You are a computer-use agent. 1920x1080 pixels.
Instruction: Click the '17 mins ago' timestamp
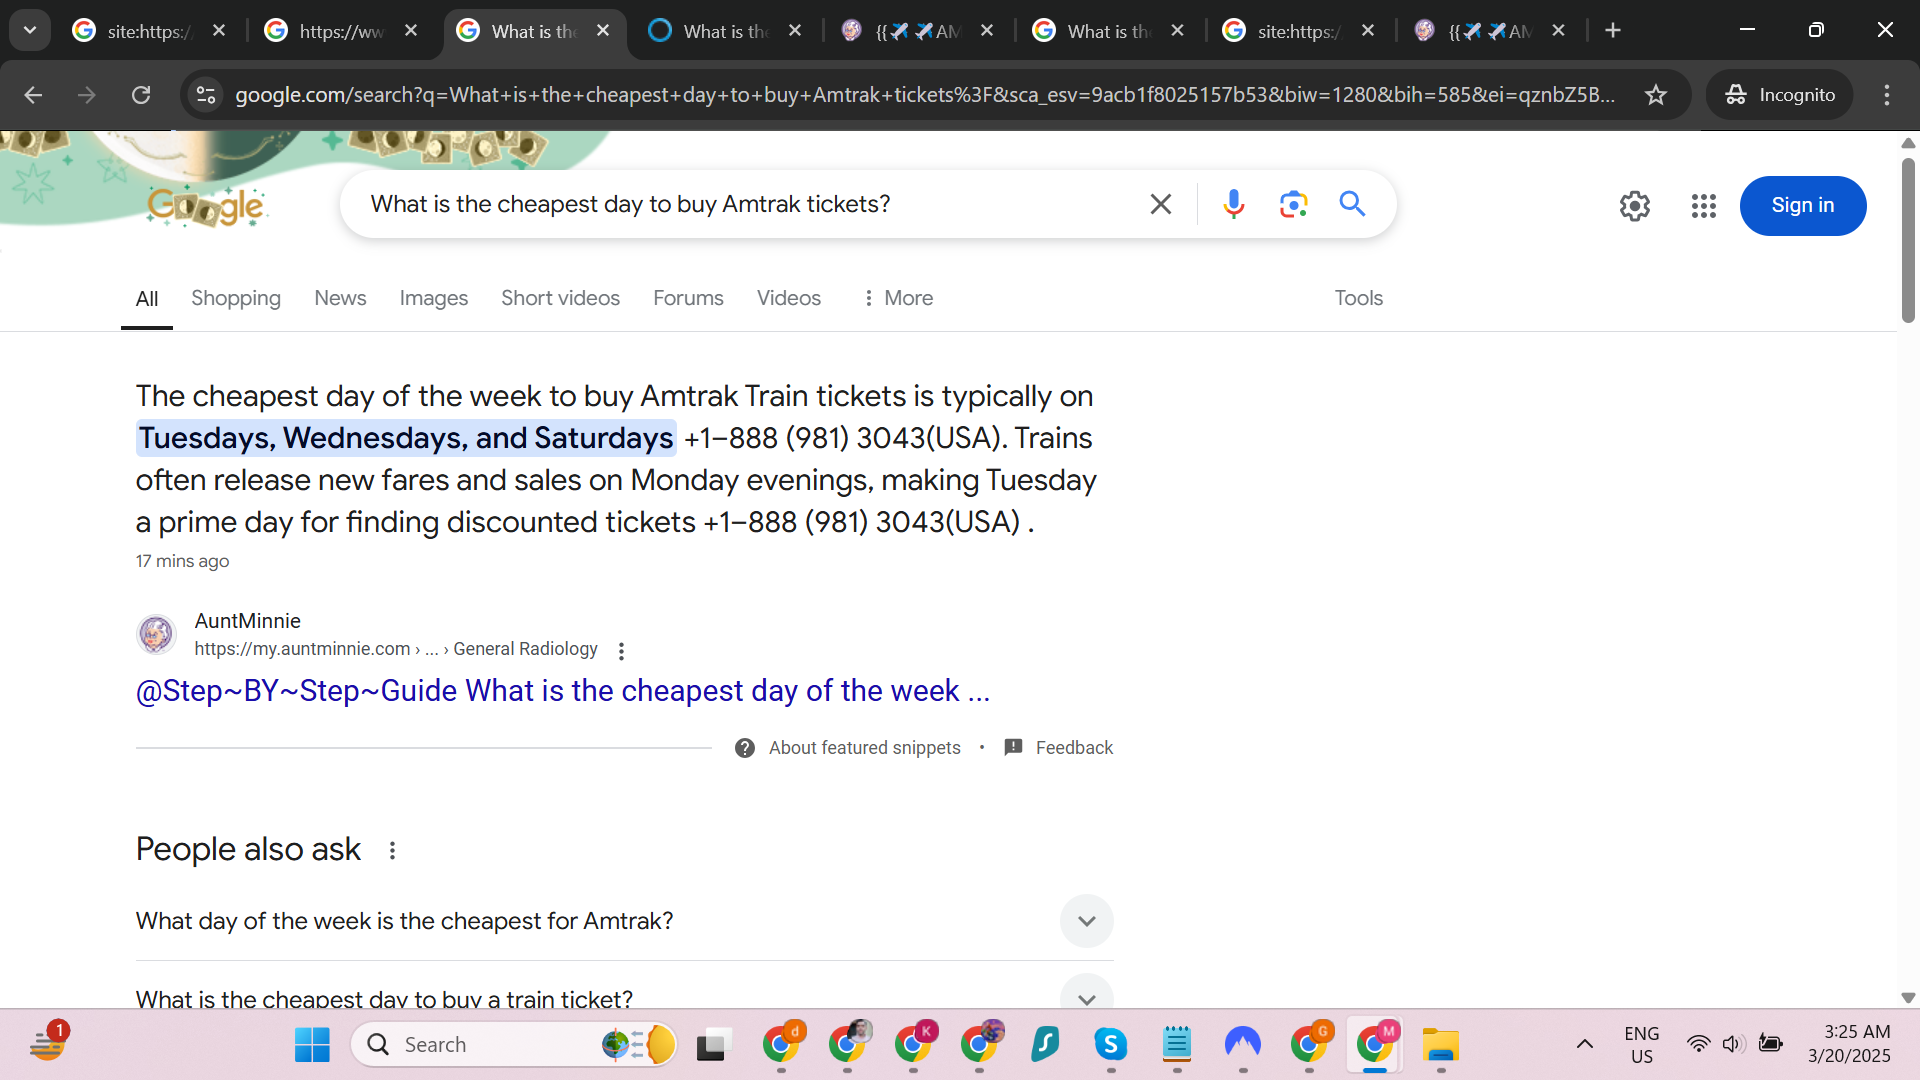coord(182,561)
